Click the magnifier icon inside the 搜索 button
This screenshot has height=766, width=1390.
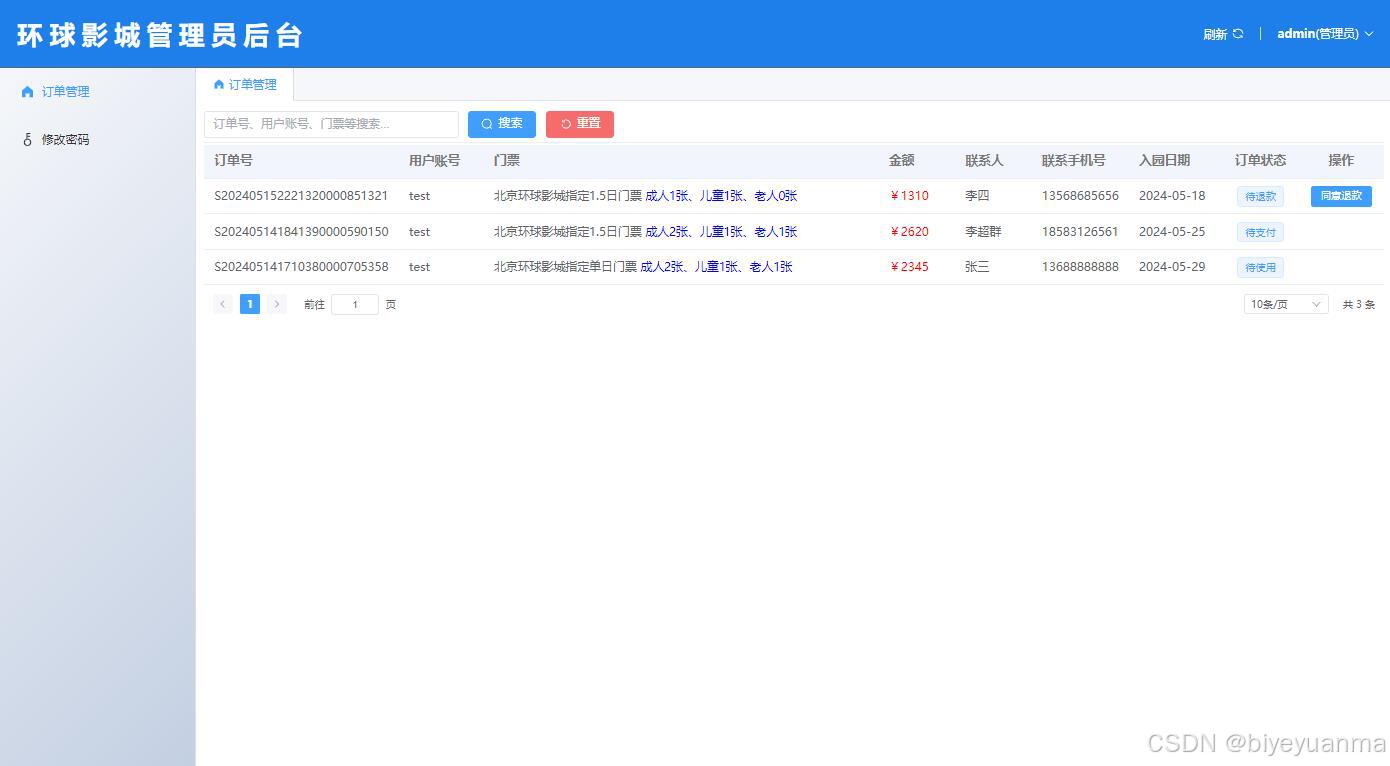point(487,123)
